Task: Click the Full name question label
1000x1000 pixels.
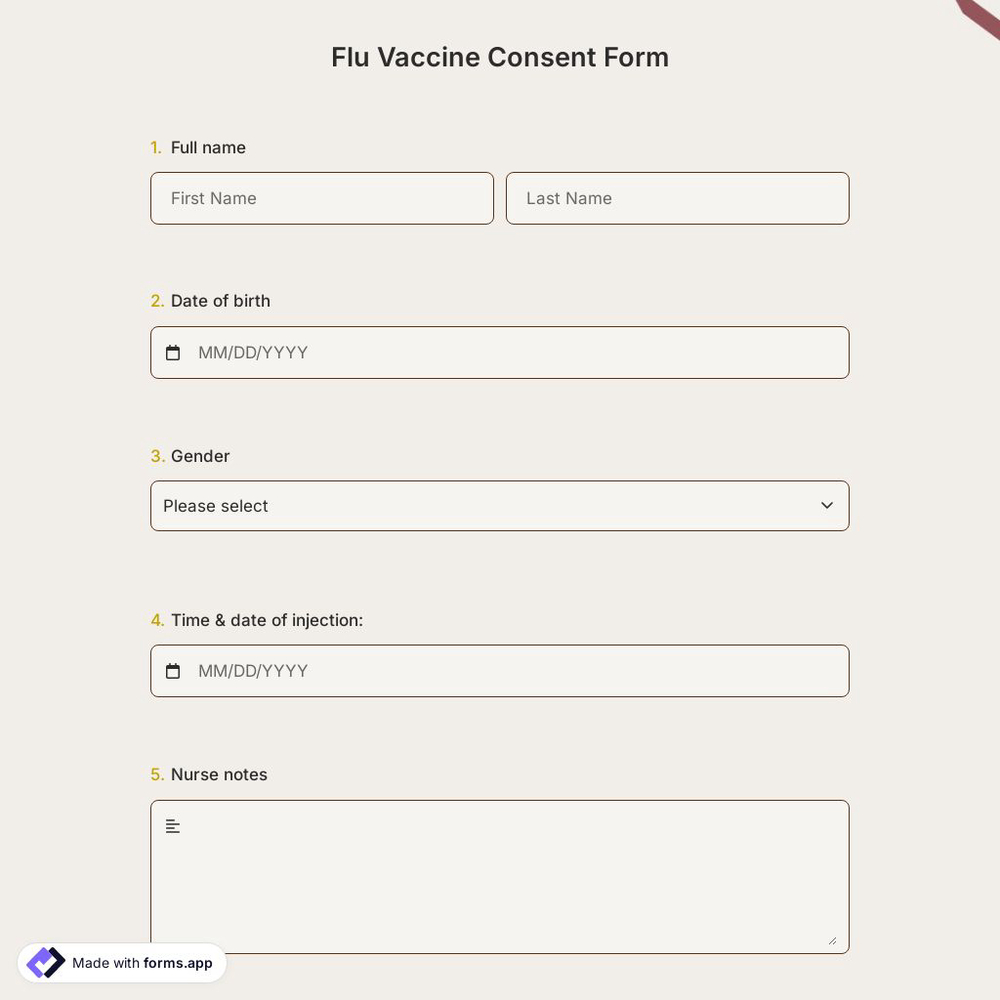Action: point(207,147)
